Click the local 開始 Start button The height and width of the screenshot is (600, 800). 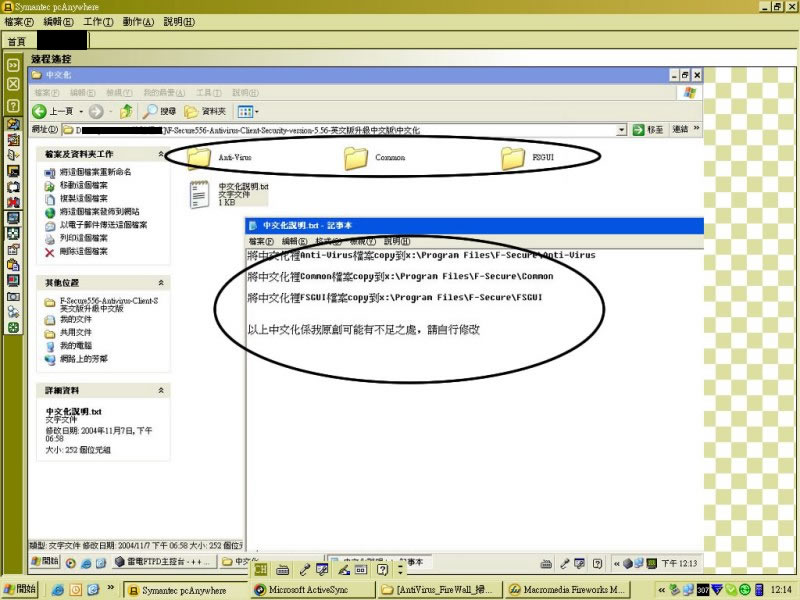[20, 589]
